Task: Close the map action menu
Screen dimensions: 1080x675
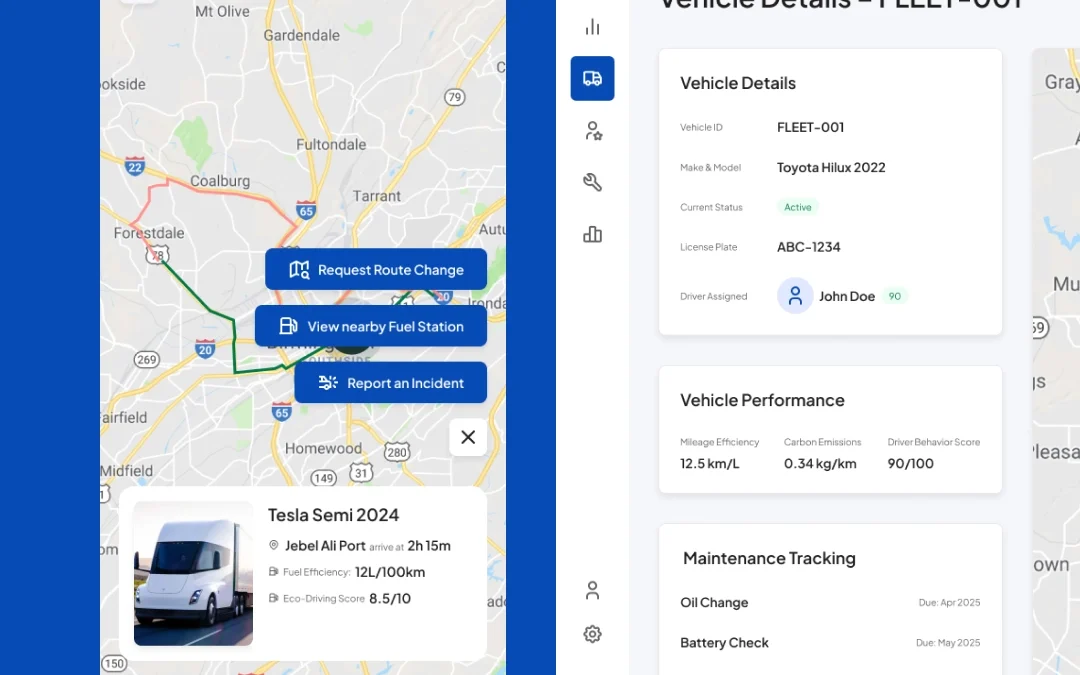Action: (x=468, y=437)
